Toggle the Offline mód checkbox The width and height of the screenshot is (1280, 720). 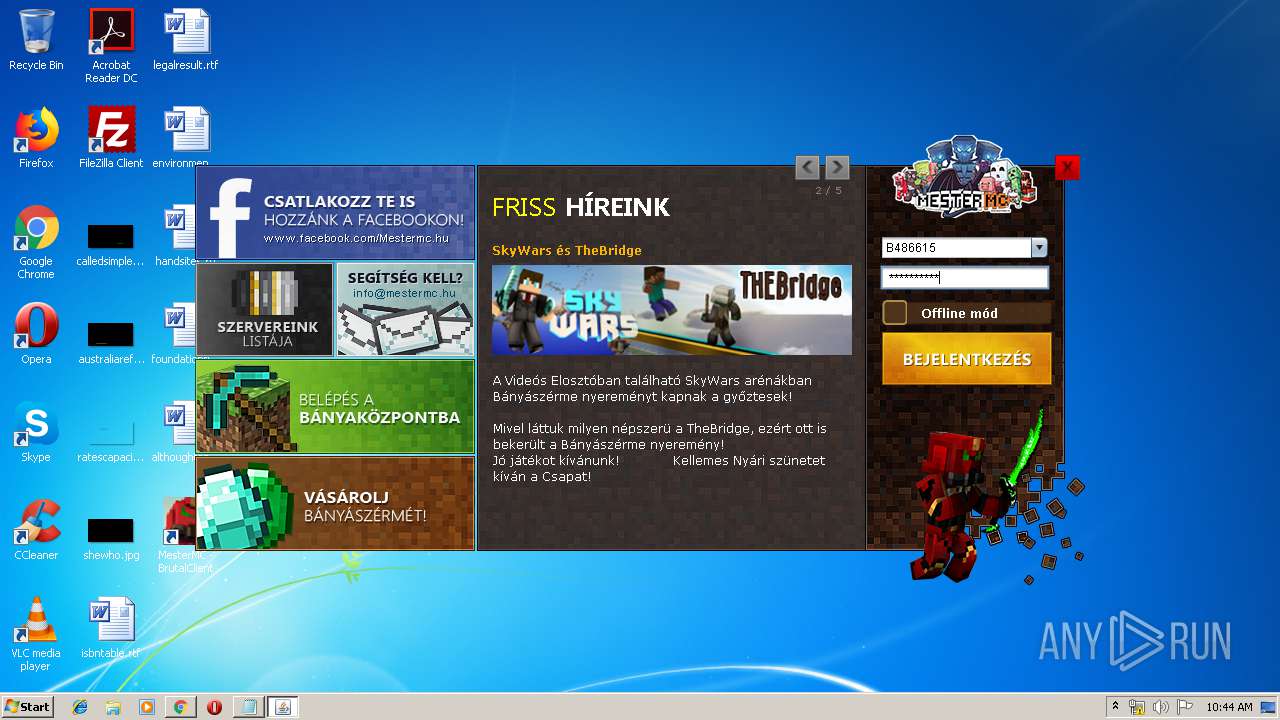tap(895, 313)
